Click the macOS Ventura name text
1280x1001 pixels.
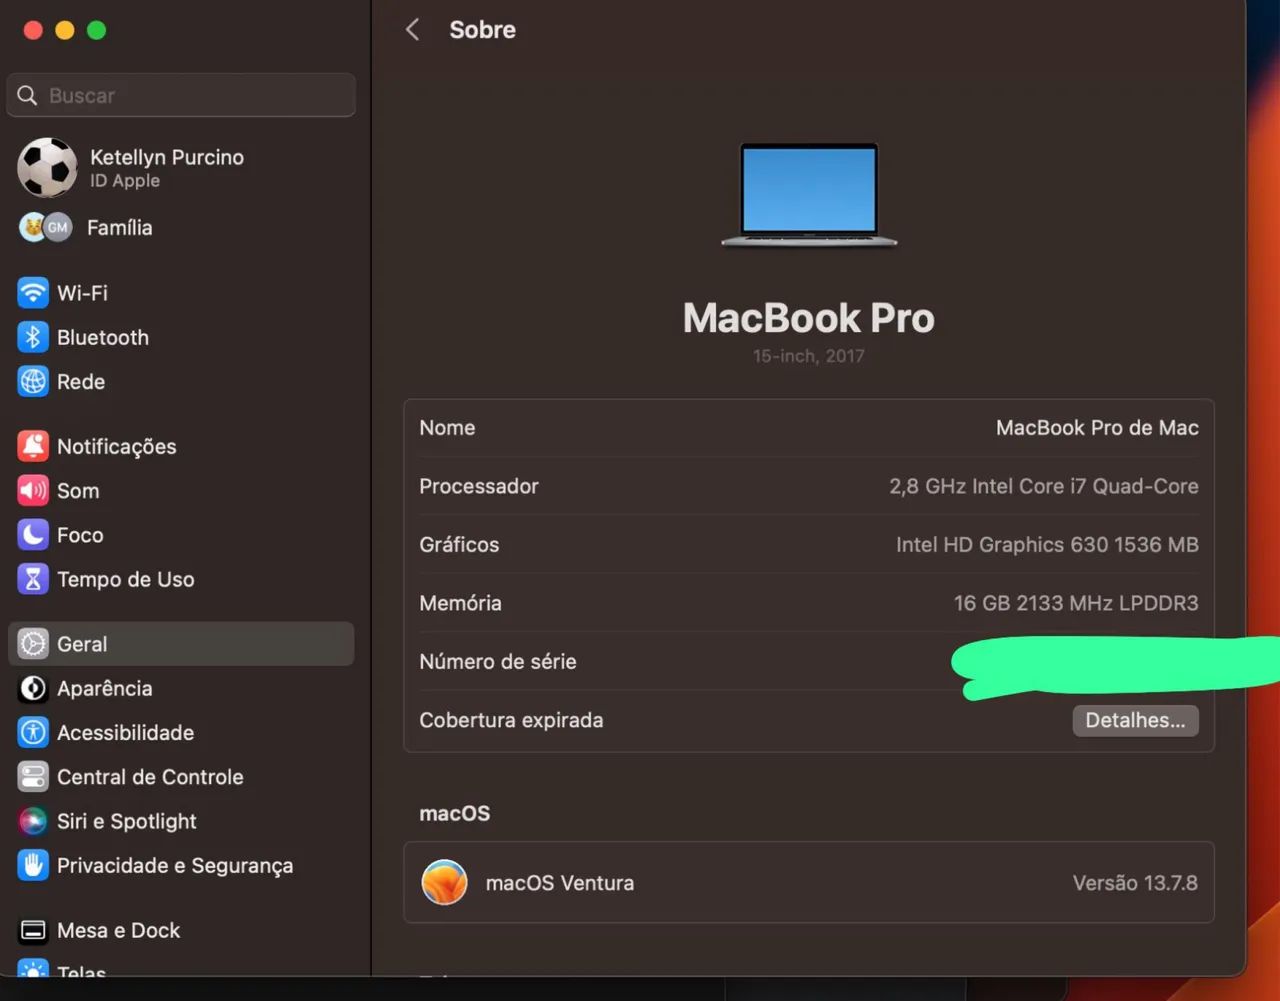560,883
